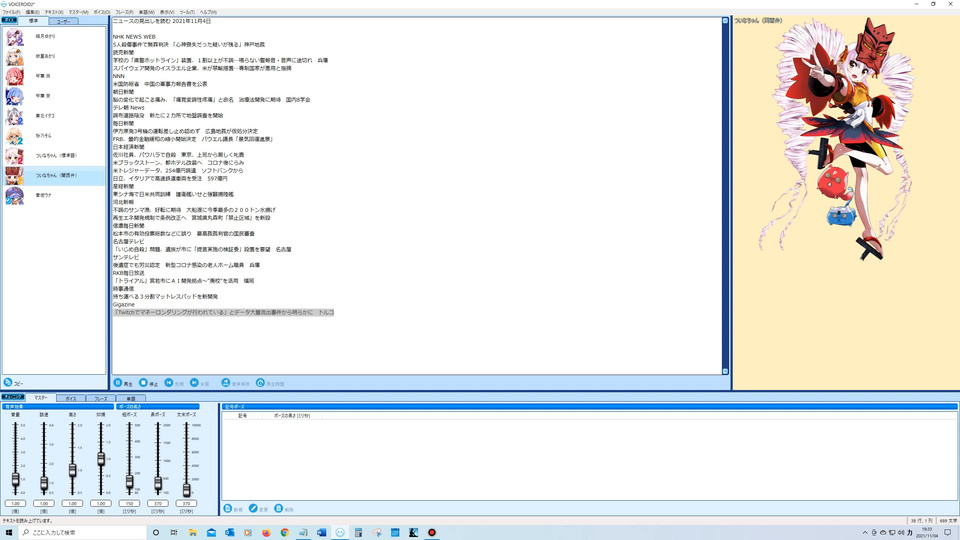The height and width of the screenshot is (540, 960).
Task: Pick the 東北イタコ voice avatar
Action: tap(14, 116)
